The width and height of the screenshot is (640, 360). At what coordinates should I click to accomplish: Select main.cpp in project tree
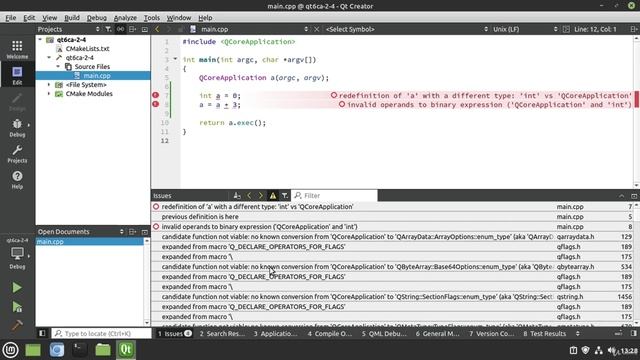click(97, 76)
